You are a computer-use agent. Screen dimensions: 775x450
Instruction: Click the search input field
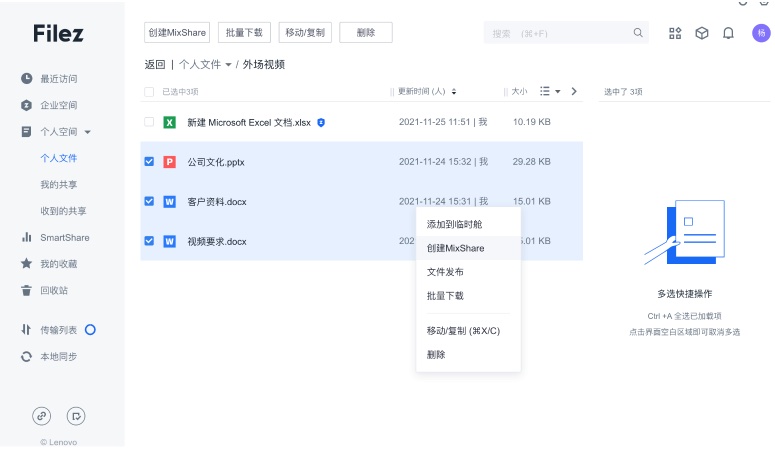point(555,33)
